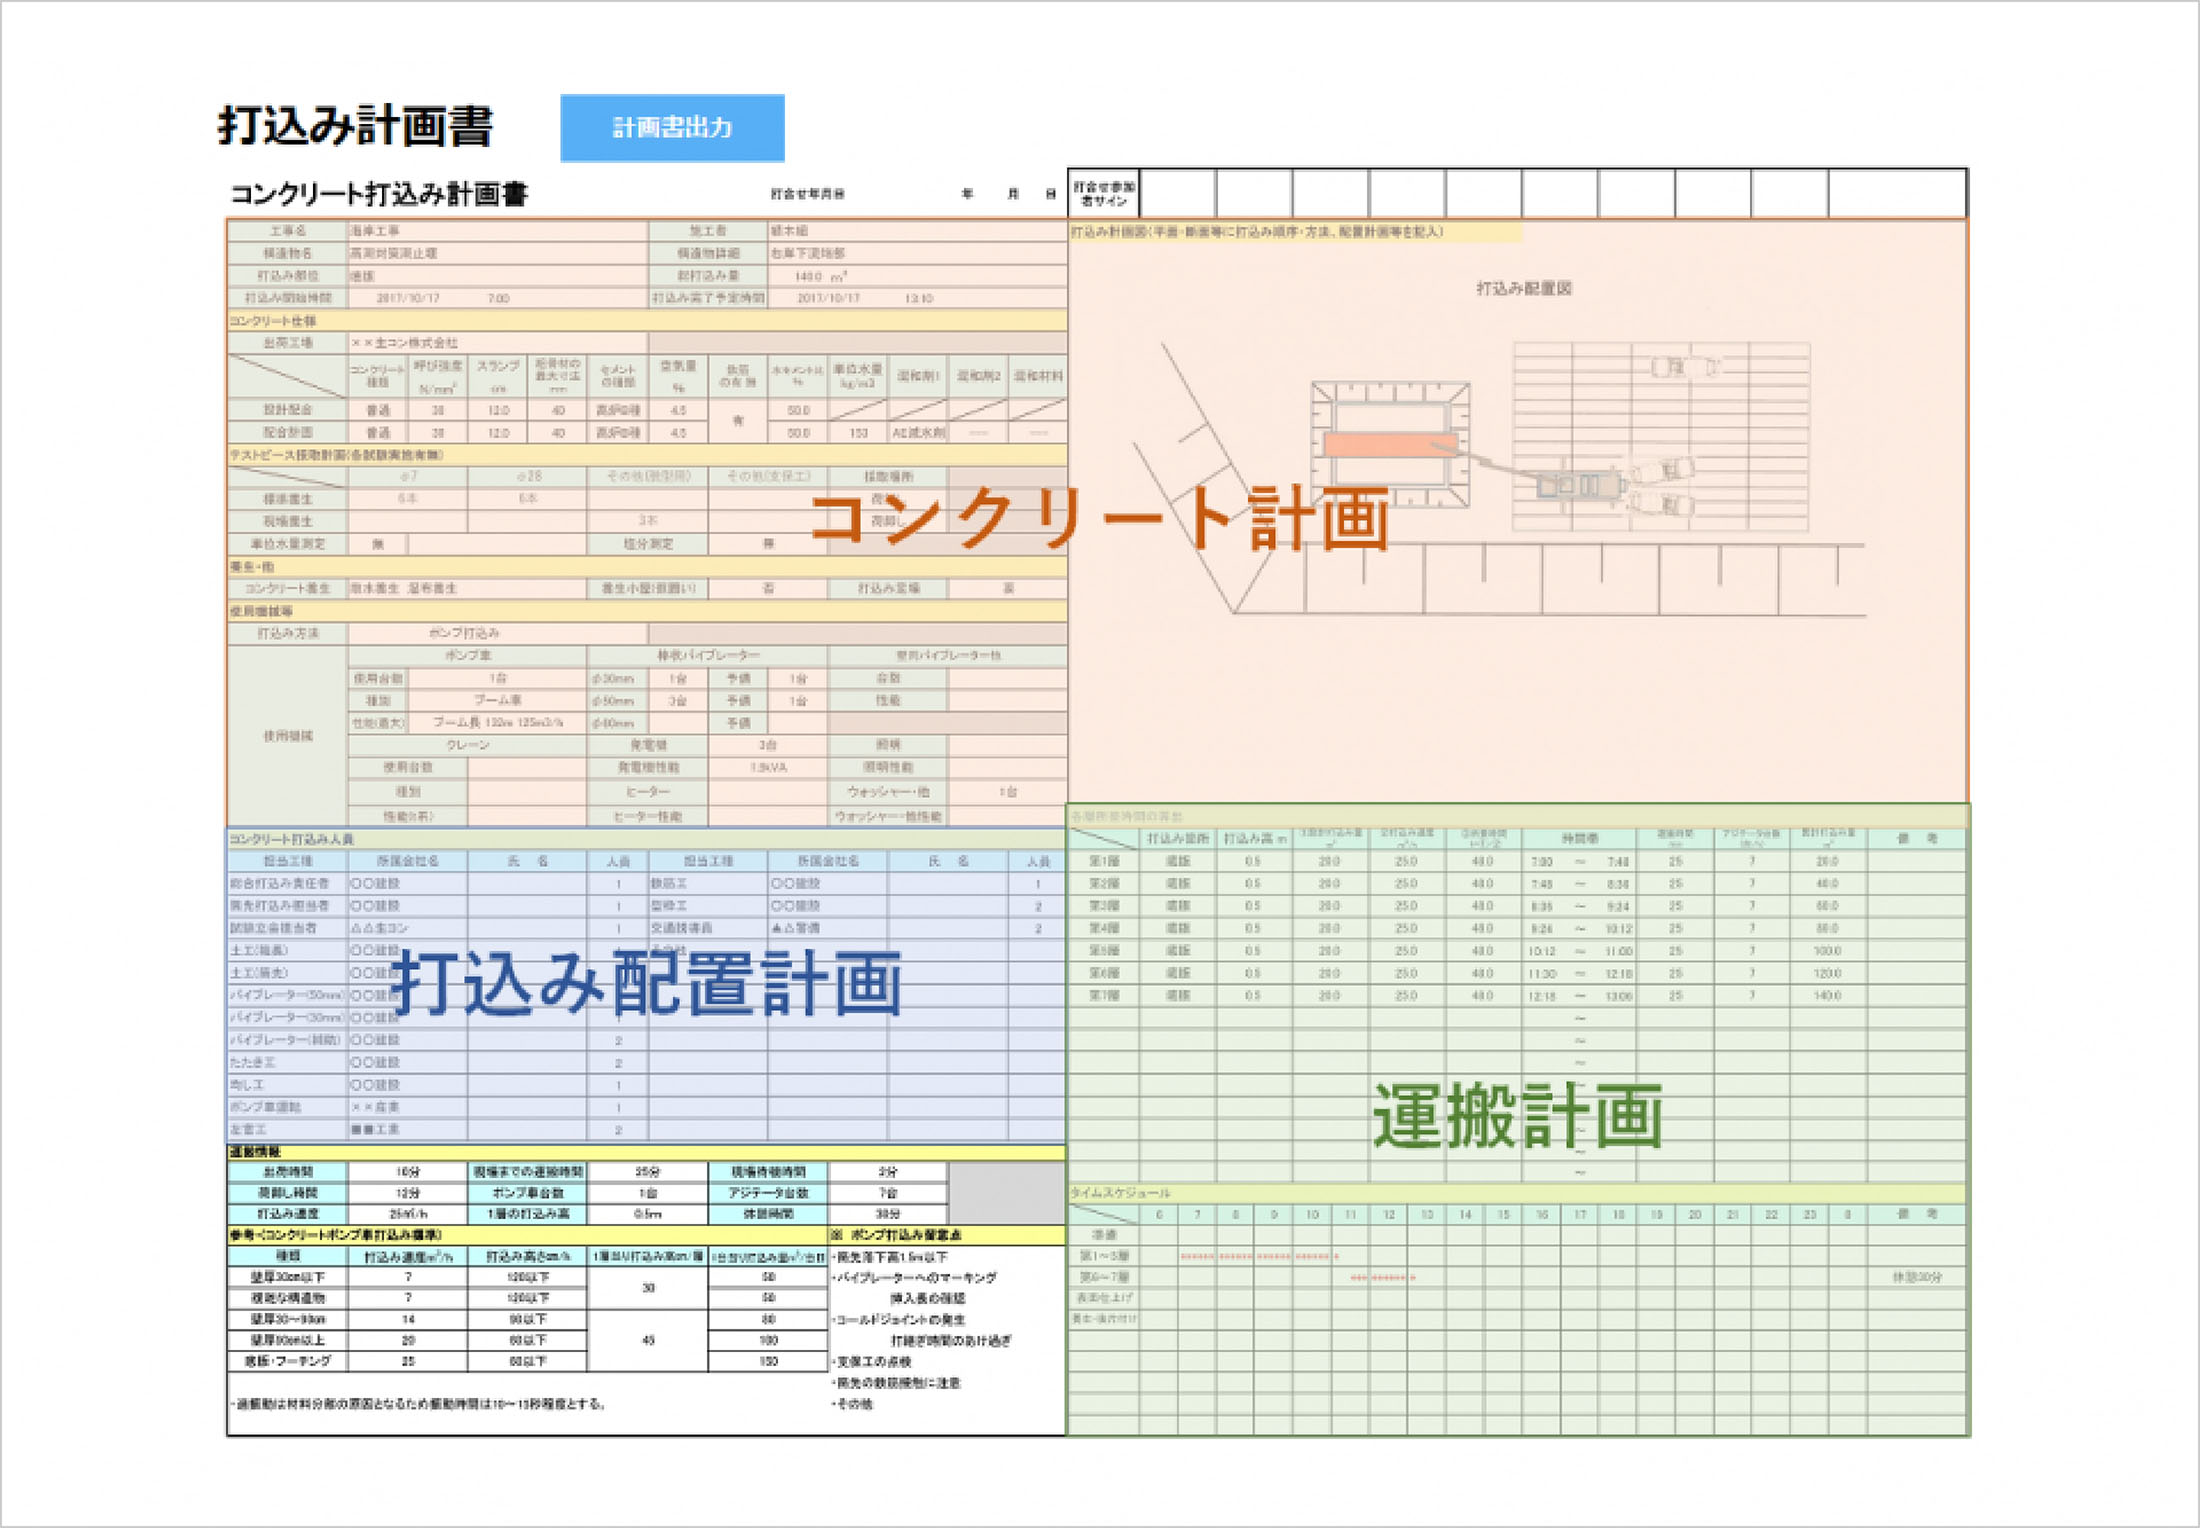Click the 時間帯 column header

tap(1579, 839)
